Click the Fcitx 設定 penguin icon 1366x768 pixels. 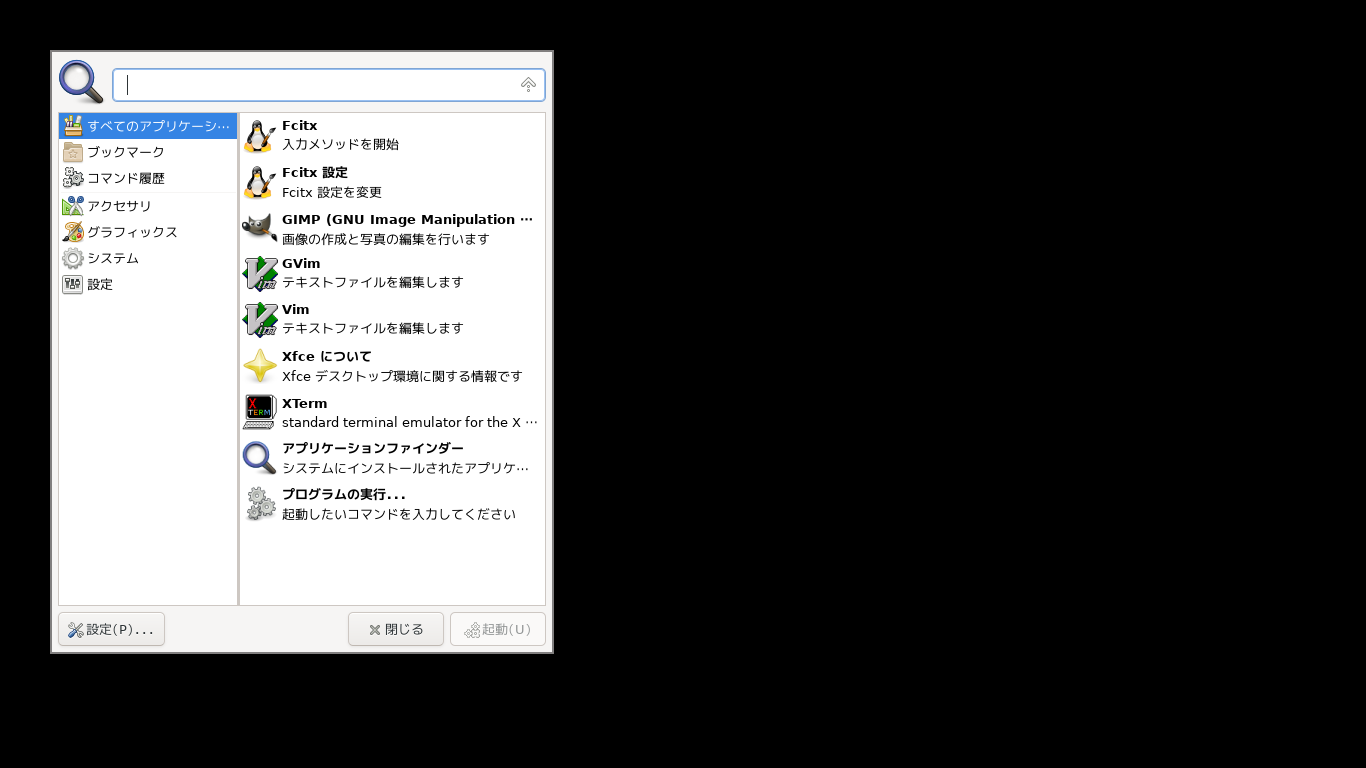pyautogui.click(x=259, y=182)
